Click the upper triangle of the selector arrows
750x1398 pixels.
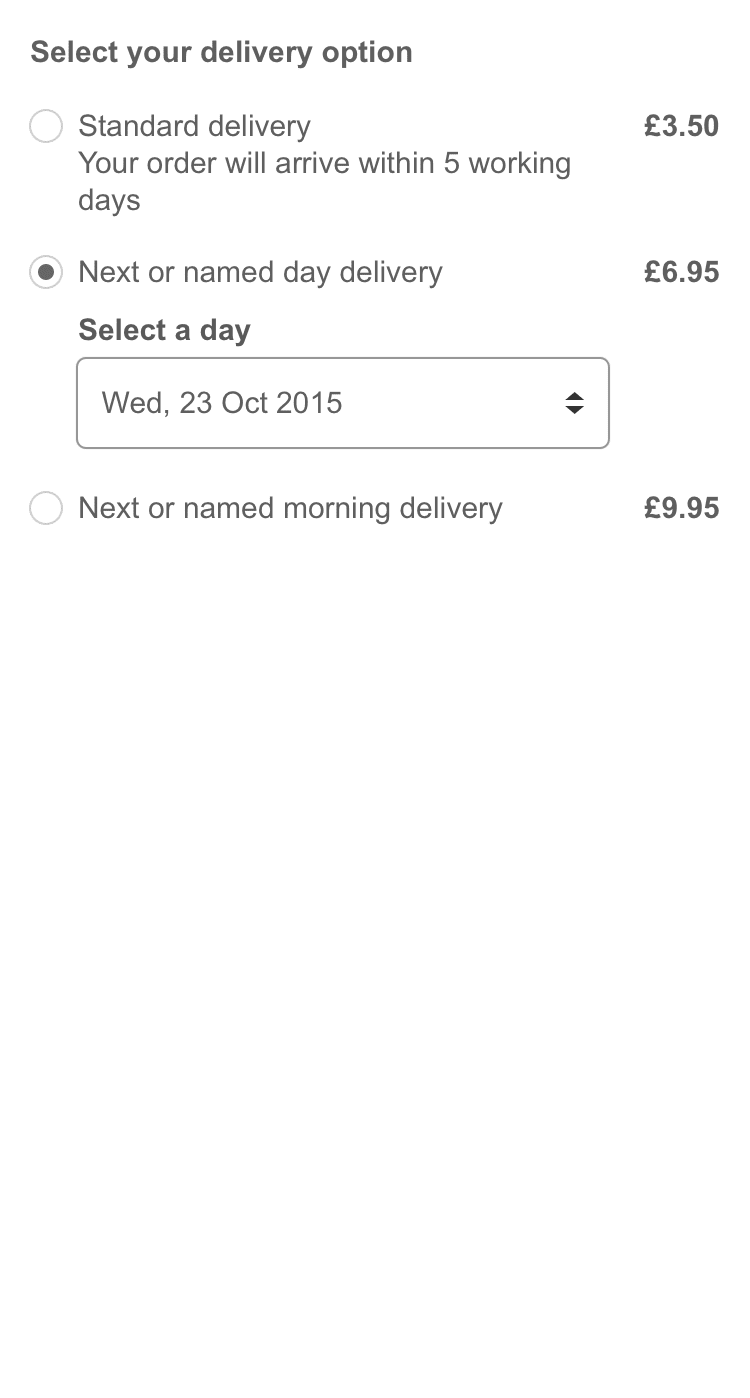pos(574,396)
